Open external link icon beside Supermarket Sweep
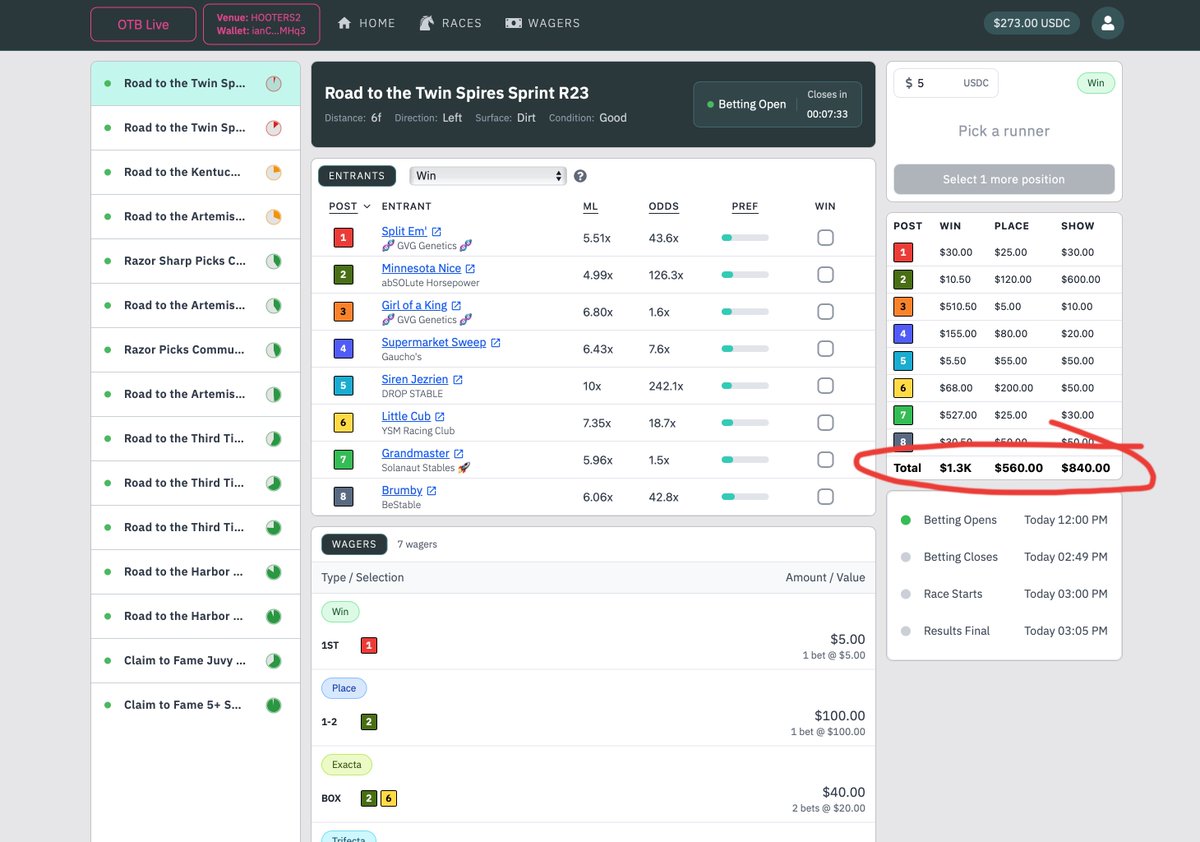 coord(495,343)
